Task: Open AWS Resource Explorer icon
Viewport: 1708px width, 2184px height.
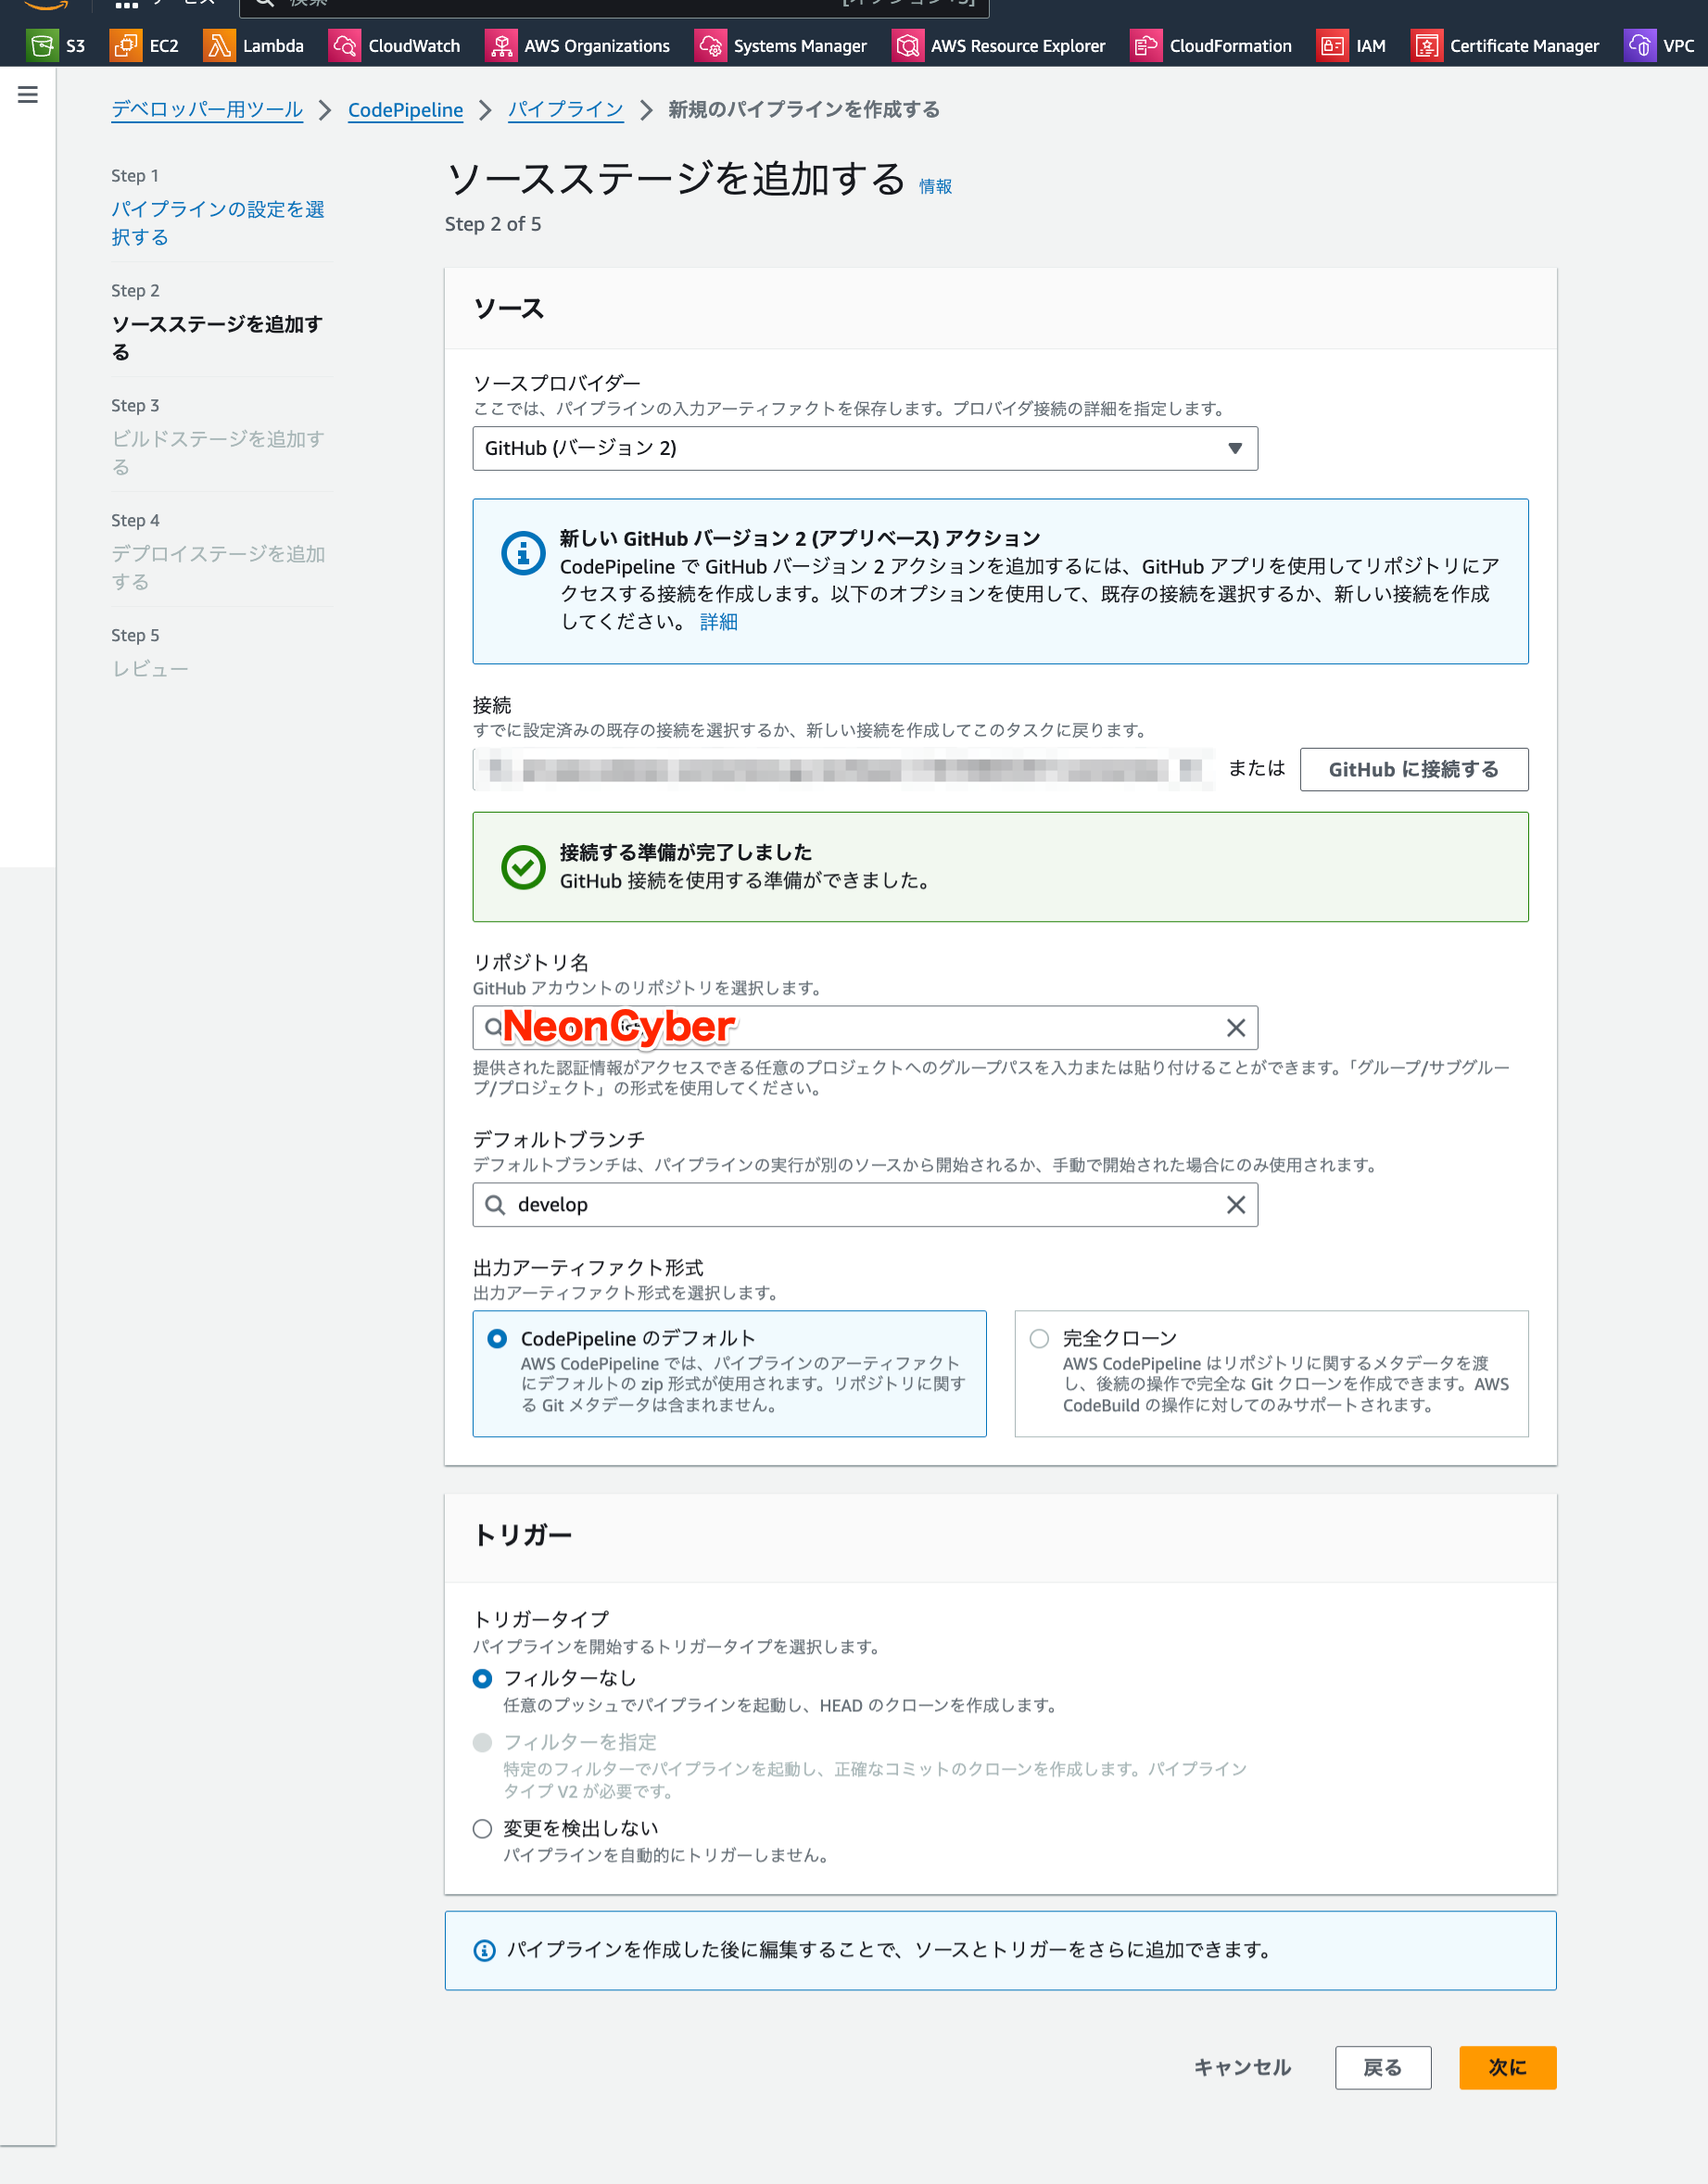Action: [906, 45]
